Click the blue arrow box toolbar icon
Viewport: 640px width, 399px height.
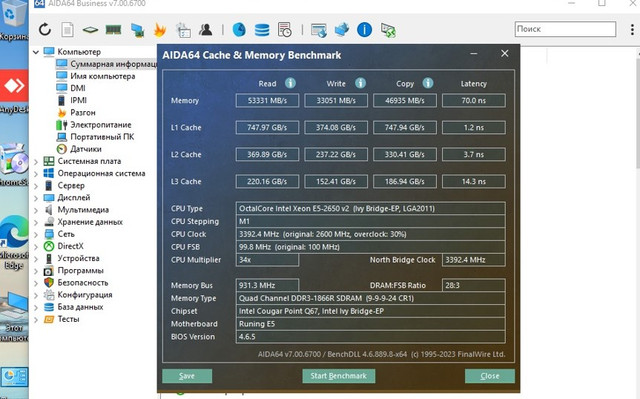[342, 30]
